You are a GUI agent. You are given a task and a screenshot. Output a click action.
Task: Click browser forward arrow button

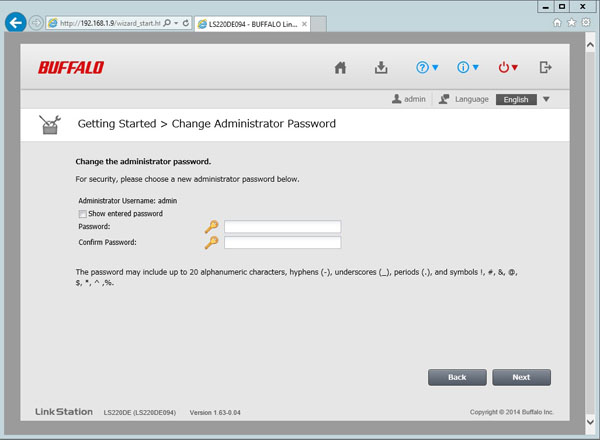pos(36,23)
